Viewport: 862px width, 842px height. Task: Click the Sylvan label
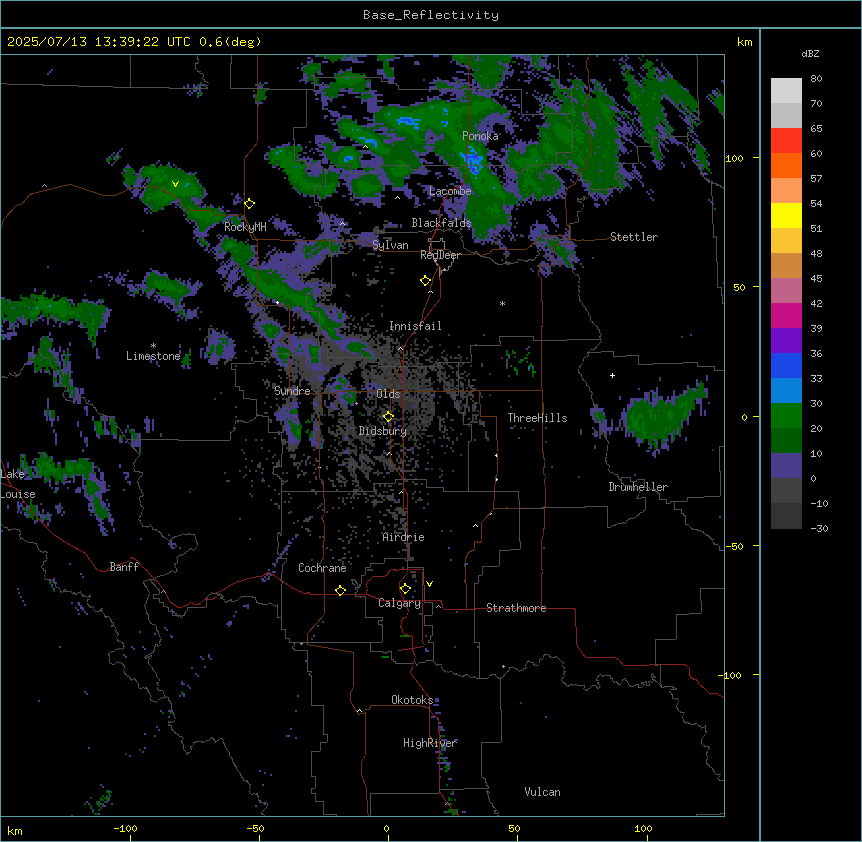pos(390,245)
